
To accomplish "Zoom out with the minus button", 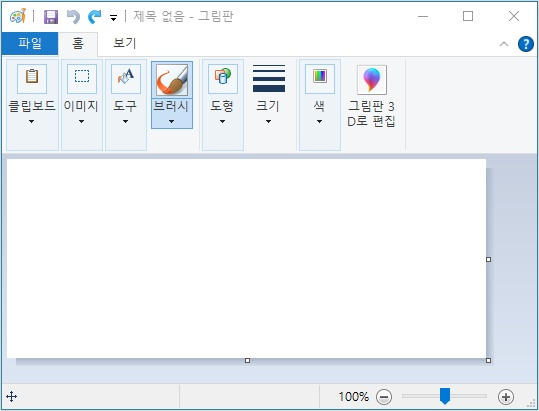I will 384,397.
